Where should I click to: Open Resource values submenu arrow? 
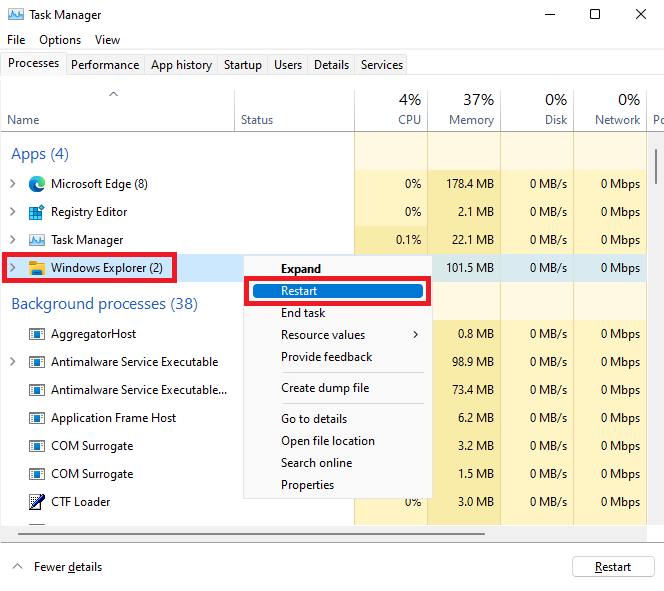pos(415,335)
